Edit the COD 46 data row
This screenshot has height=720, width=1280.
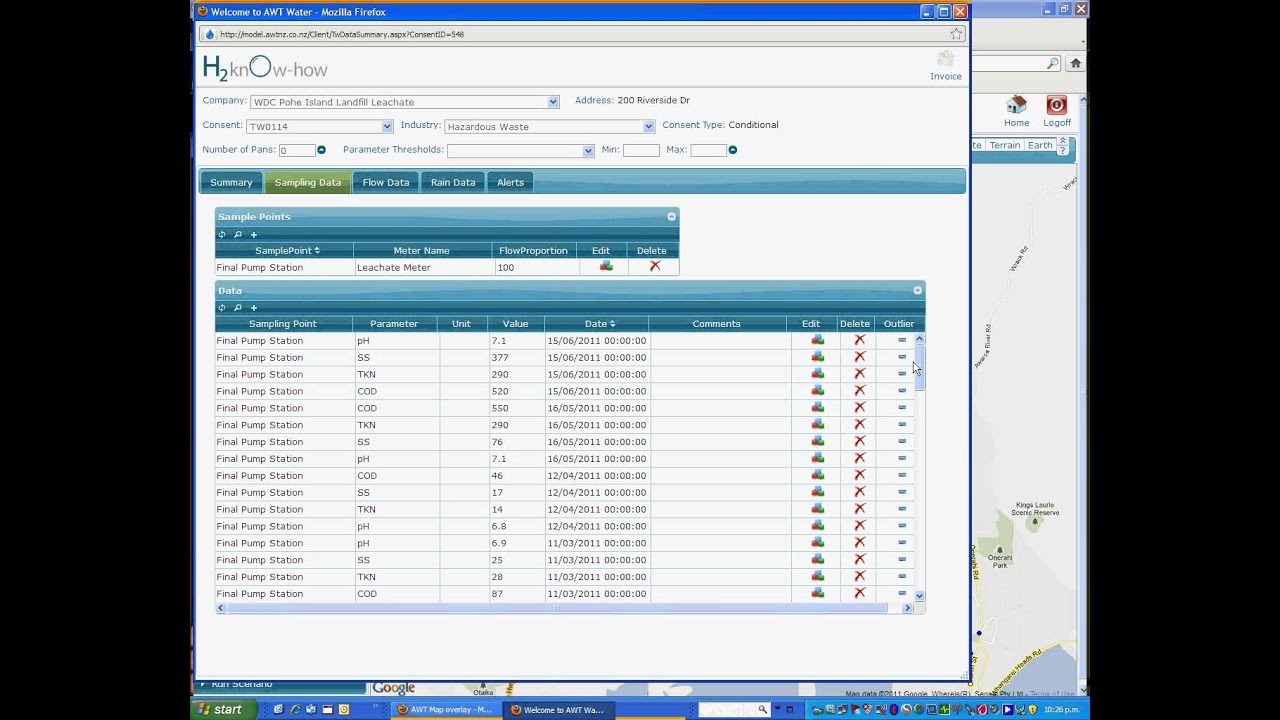click(x=818, y=475)
